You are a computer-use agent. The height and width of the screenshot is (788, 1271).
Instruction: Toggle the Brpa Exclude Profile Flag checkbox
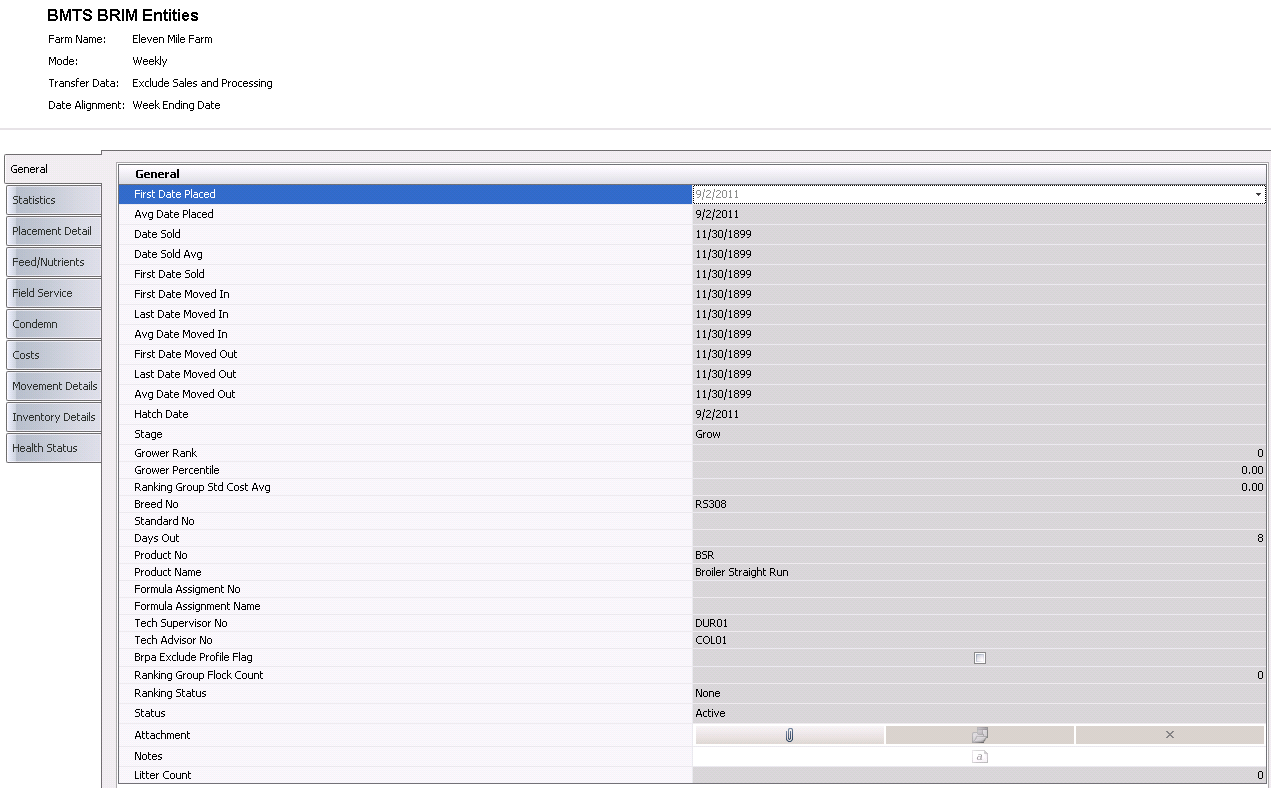(980, 658)
